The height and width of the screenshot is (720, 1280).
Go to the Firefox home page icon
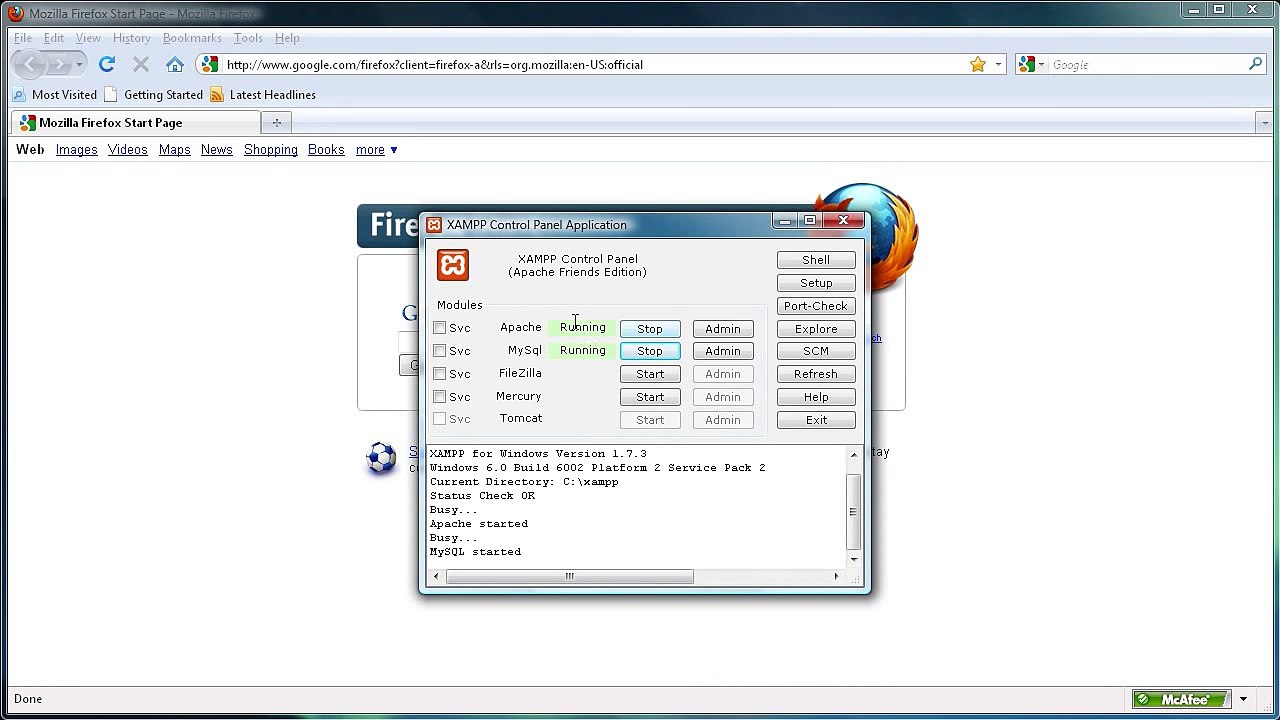pos(175,65)
